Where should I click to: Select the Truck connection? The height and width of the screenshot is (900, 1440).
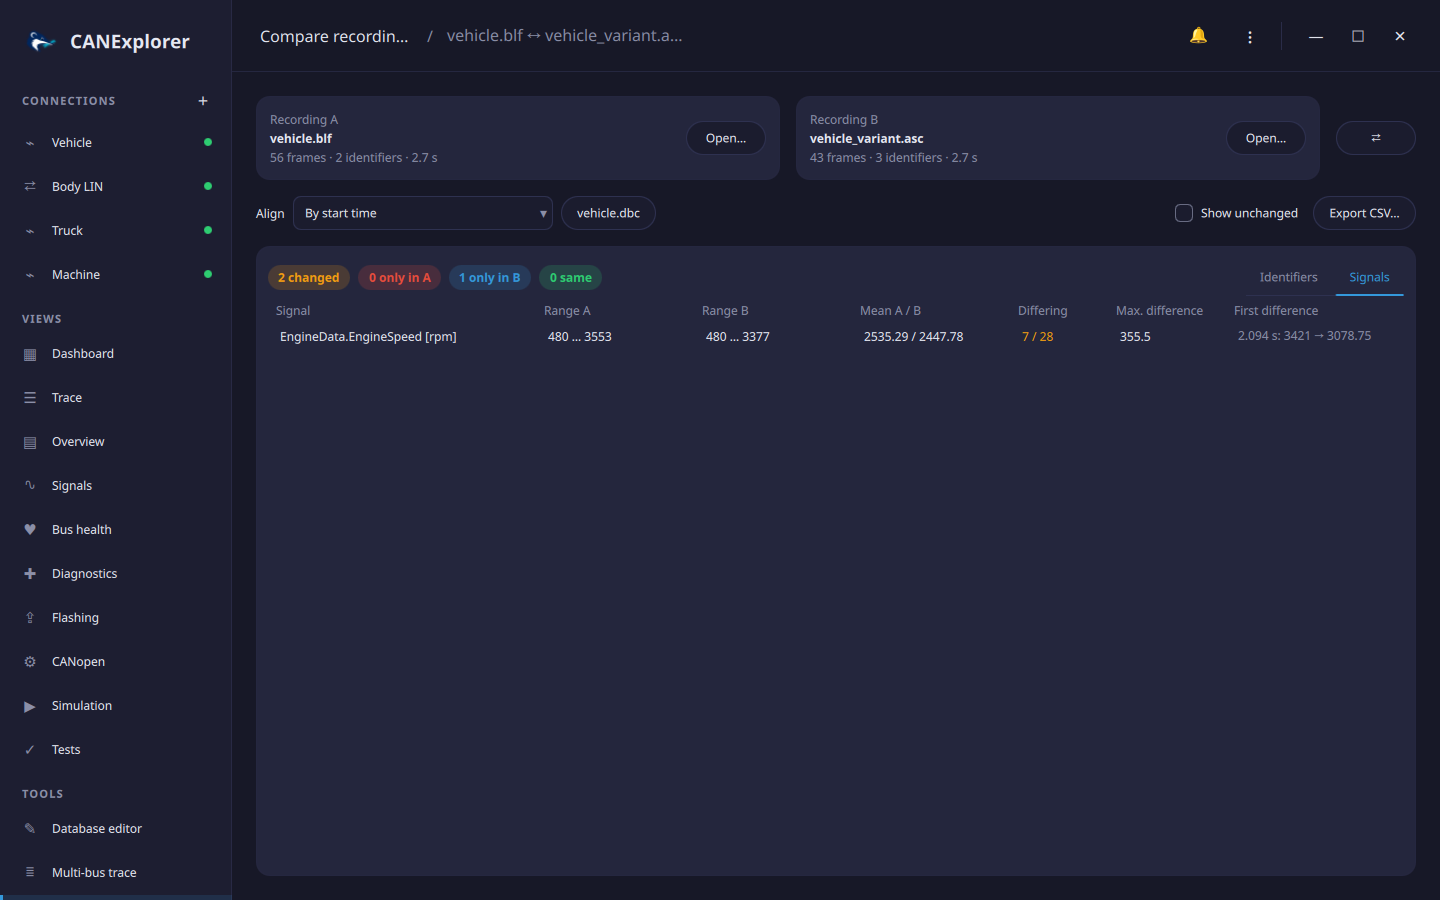pos(116,231)
